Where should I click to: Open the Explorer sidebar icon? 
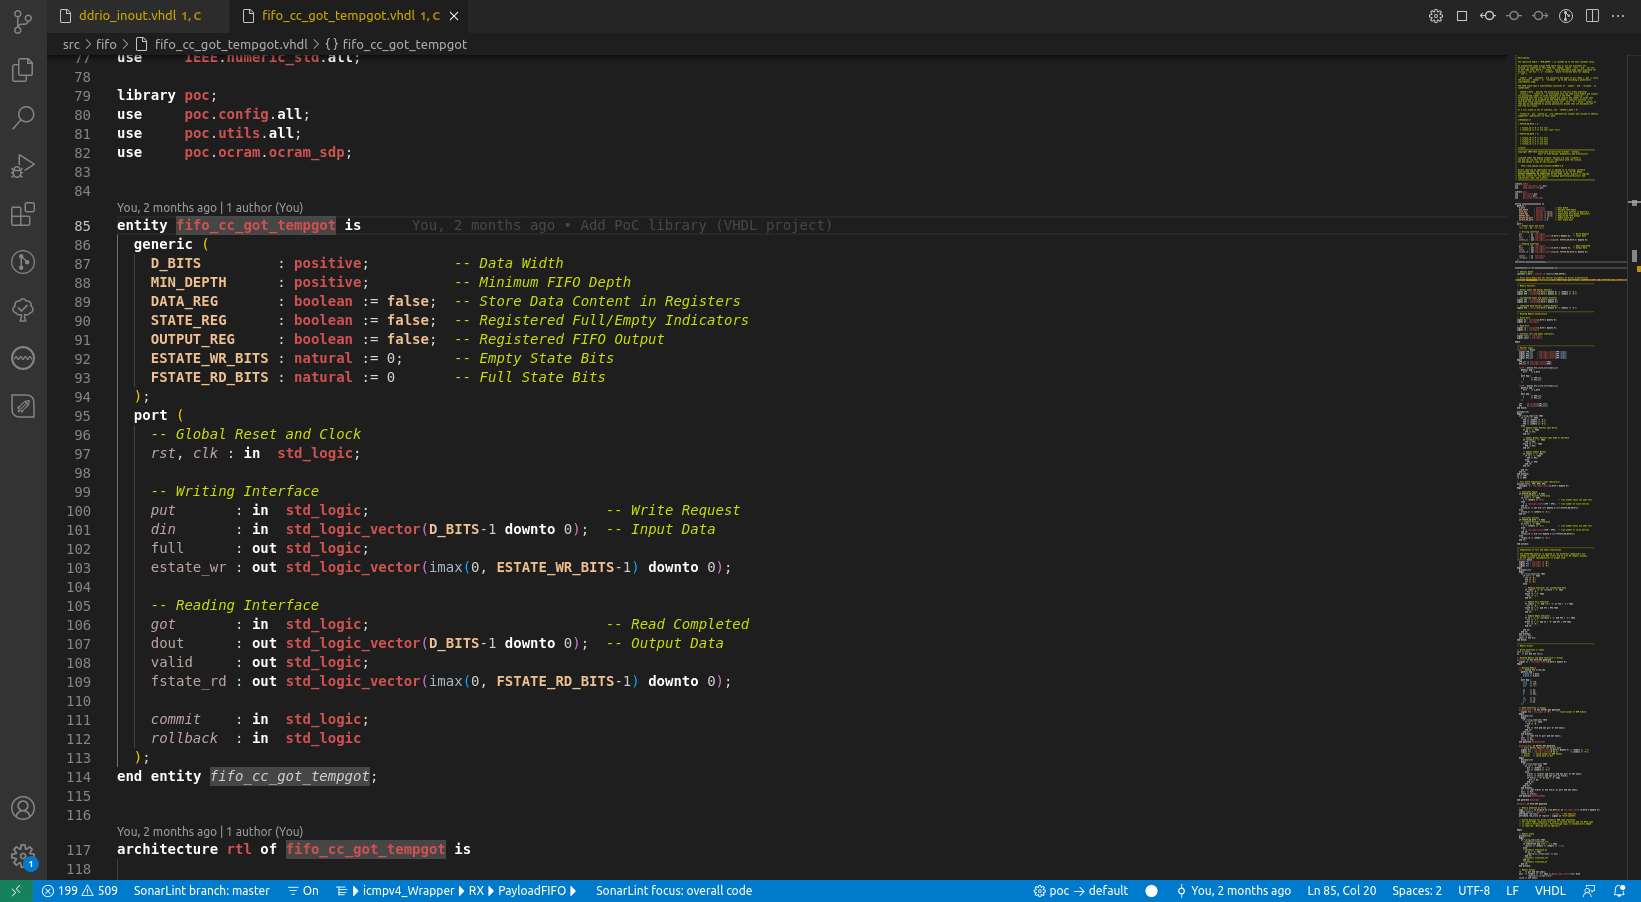pos(22,70)
